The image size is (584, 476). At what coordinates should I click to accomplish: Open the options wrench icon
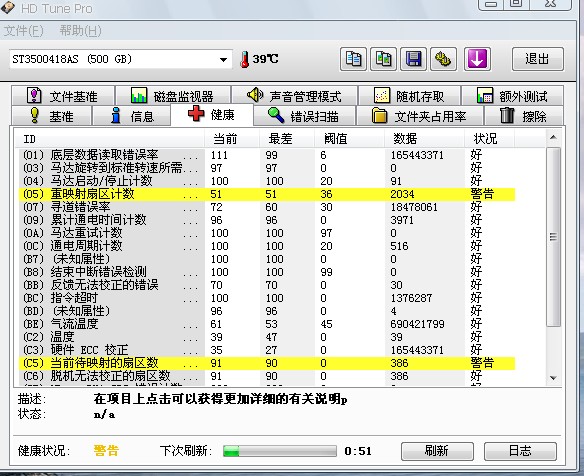[x=443, y=59]
